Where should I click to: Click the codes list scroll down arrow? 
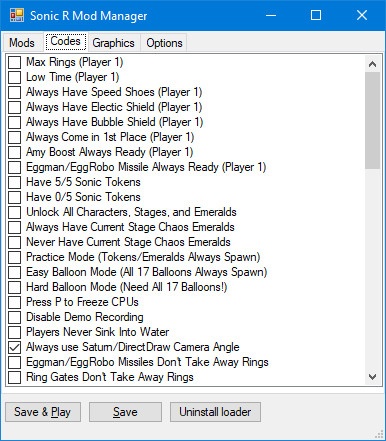coord(372,377)
